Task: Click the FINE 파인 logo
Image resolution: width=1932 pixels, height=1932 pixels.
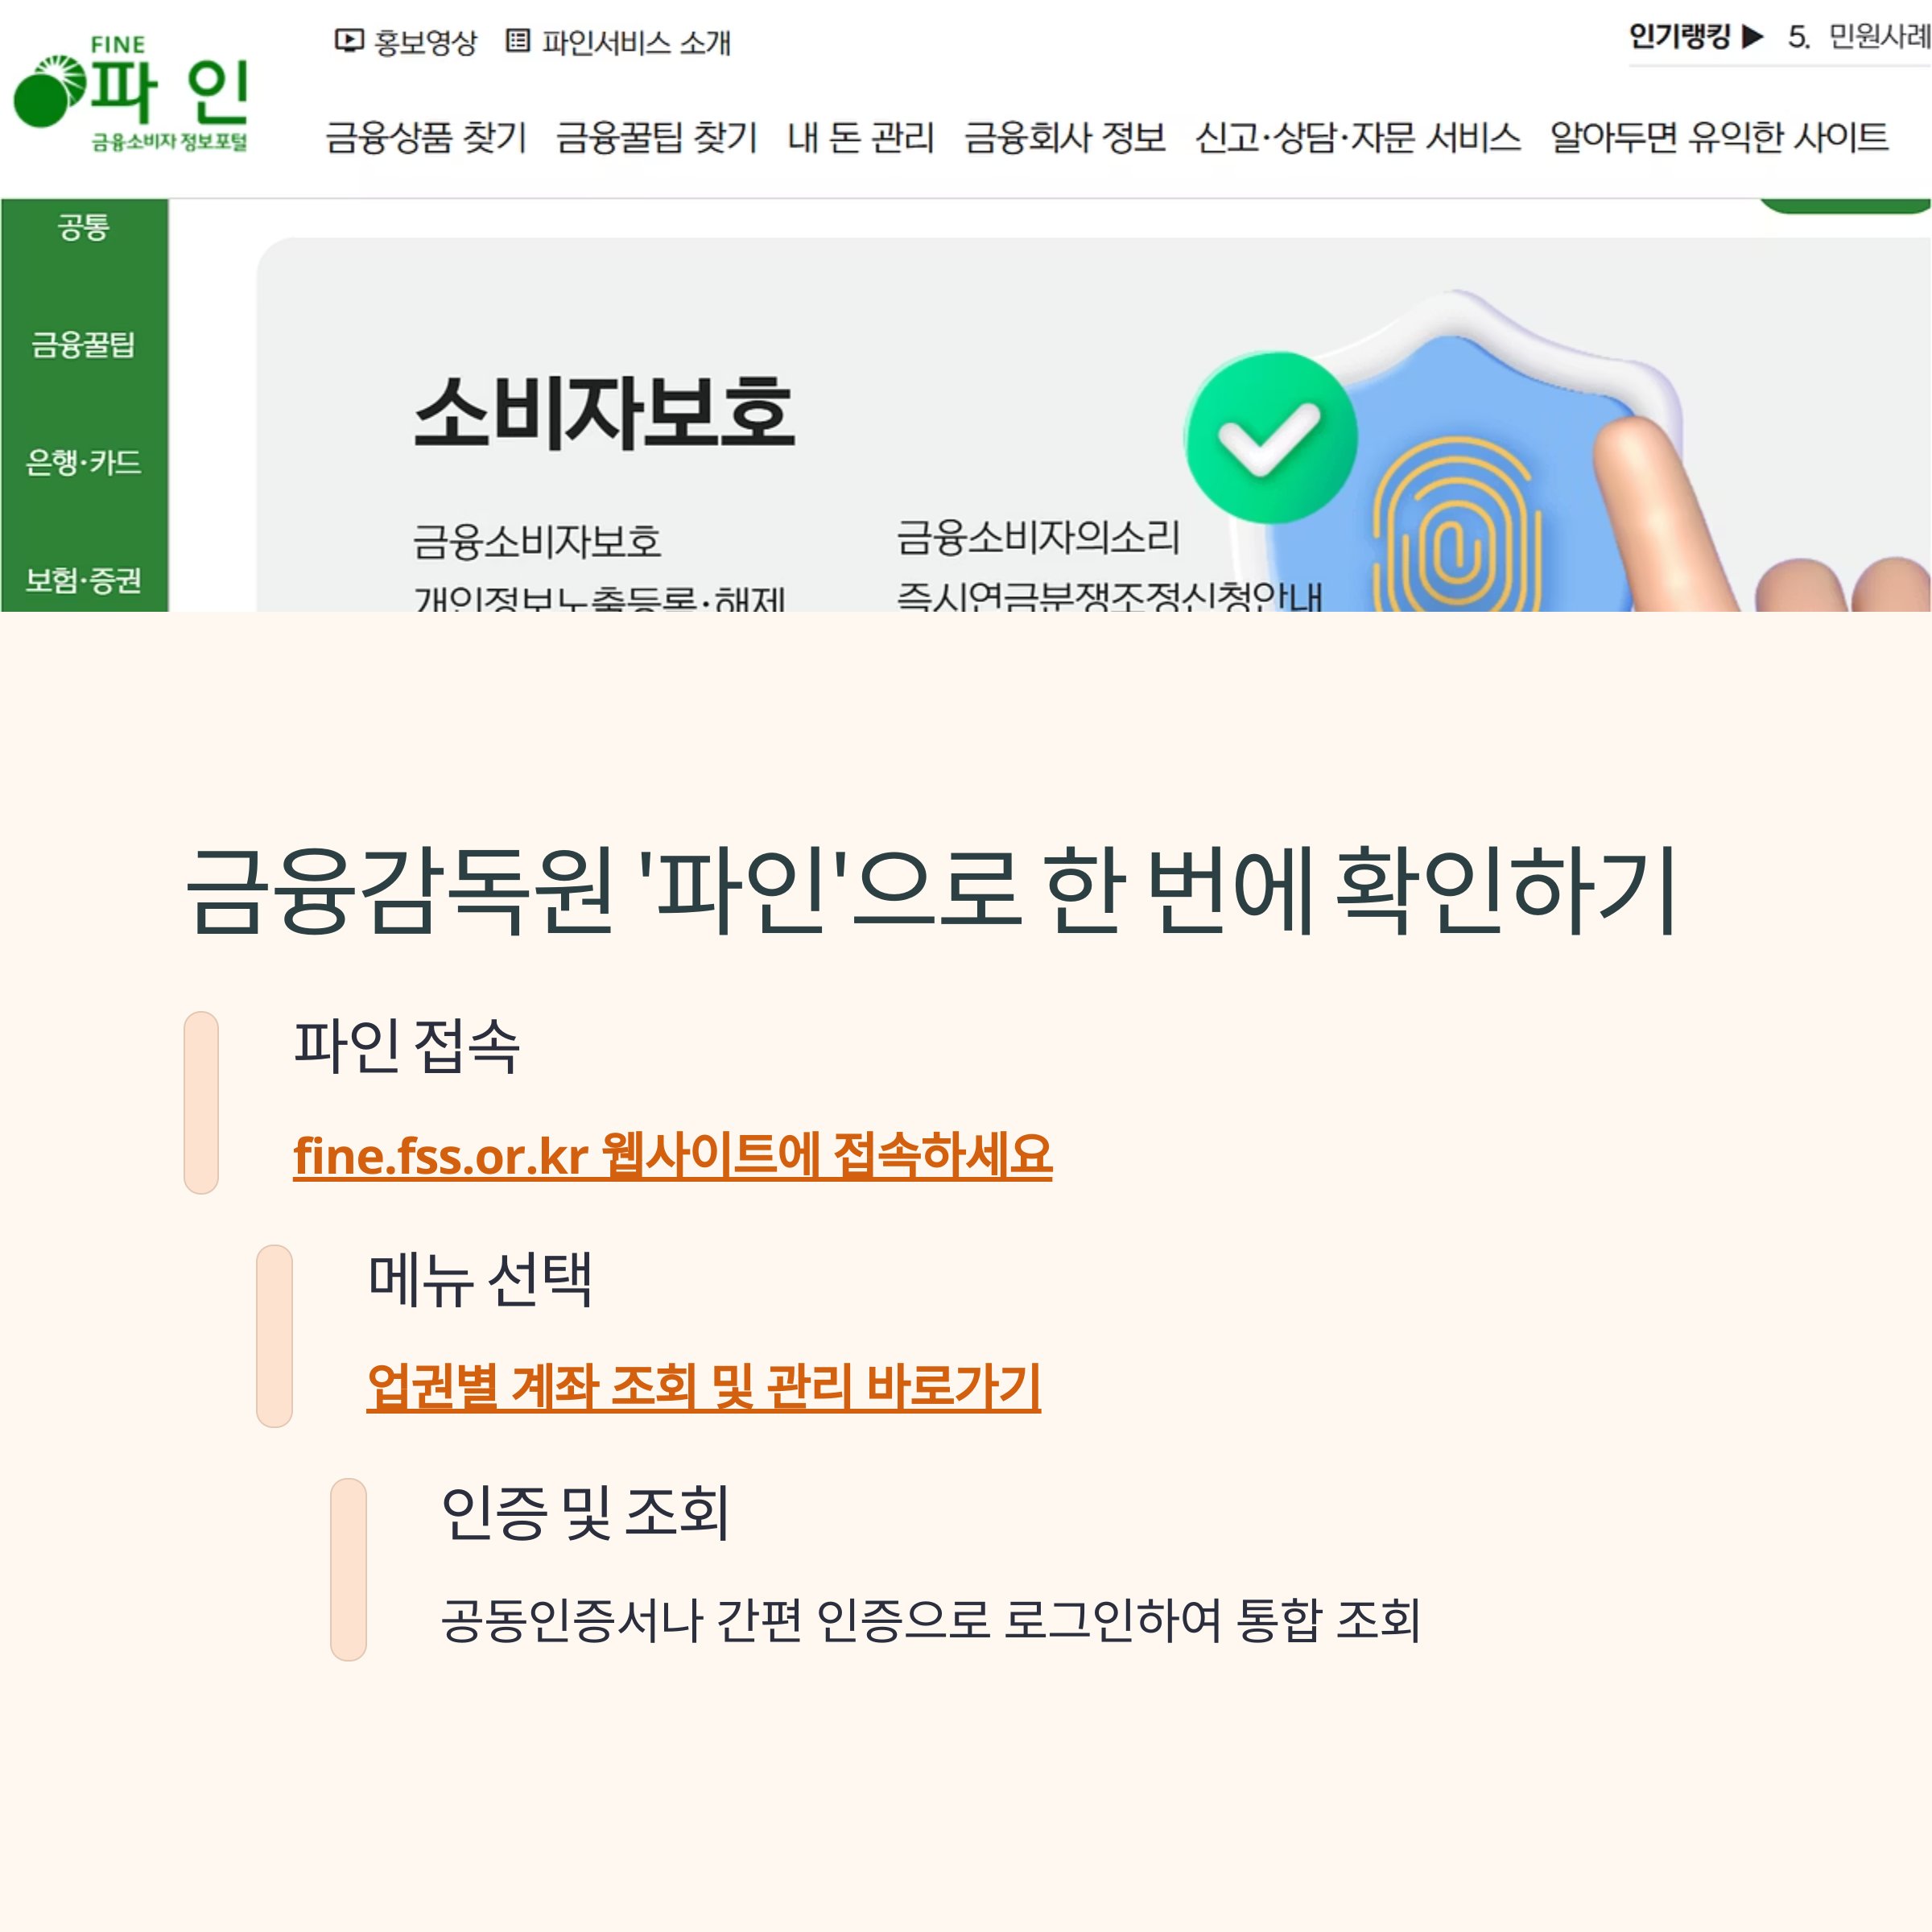Action: [131, 95]
